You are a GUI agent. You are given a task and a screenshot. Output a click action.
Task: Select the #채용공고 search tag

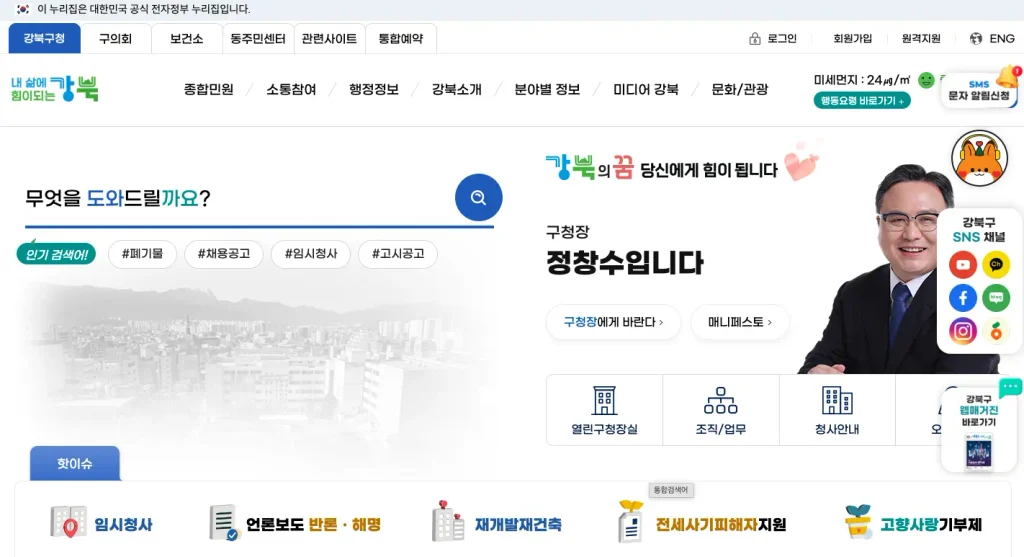(x=224, y=254)
